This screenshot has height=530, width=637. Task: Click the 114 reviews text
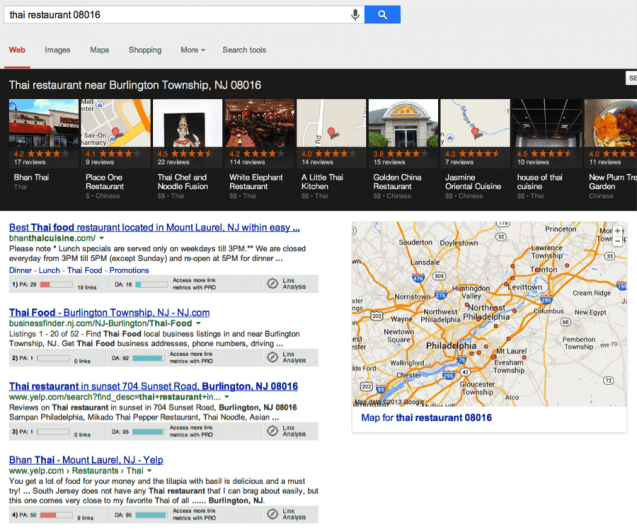[247, 162]
